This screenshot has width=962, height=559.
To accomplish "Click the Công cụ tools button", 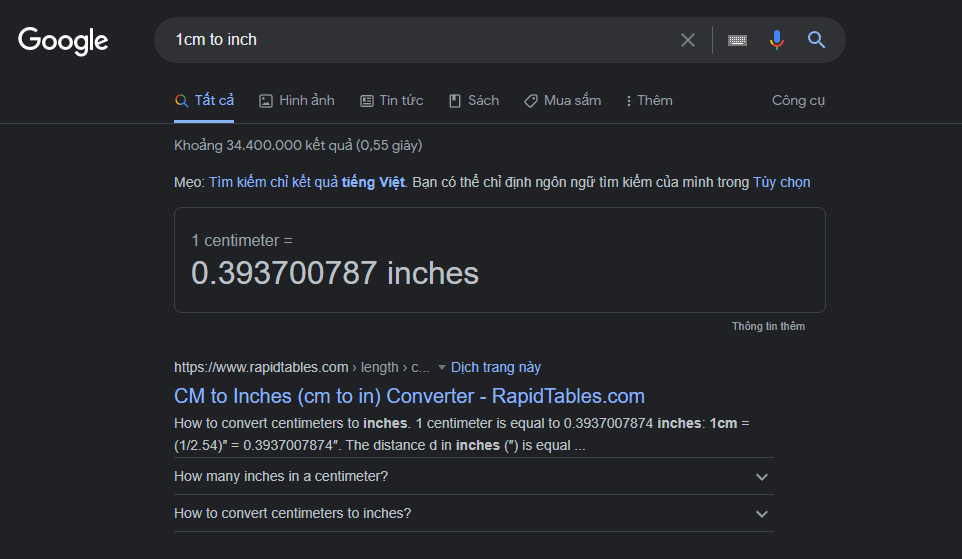I will tap(798, 100).
